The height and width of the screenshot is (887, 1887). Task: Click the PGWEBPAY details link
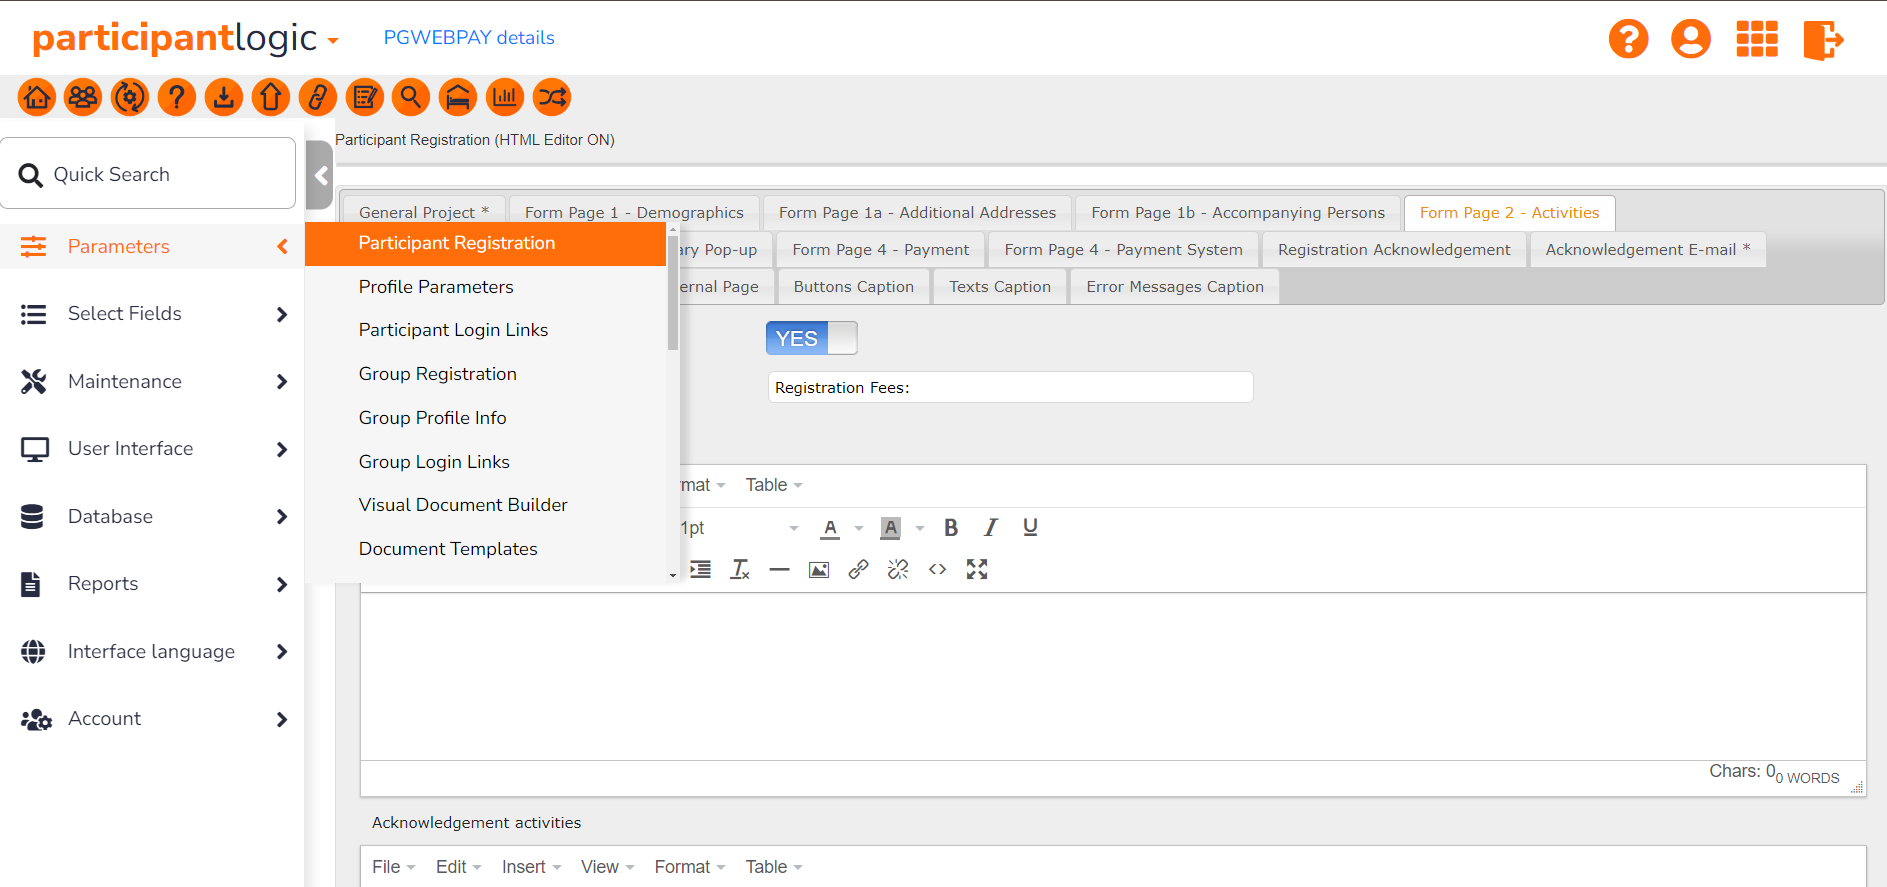point(469,38)
